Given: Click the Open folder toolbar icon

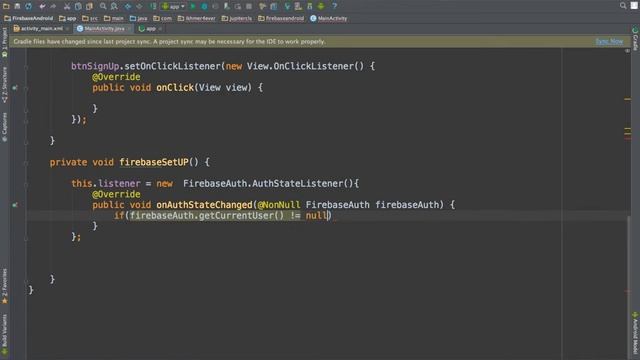Looking at the screenshot, I should [x=6, y=6].
